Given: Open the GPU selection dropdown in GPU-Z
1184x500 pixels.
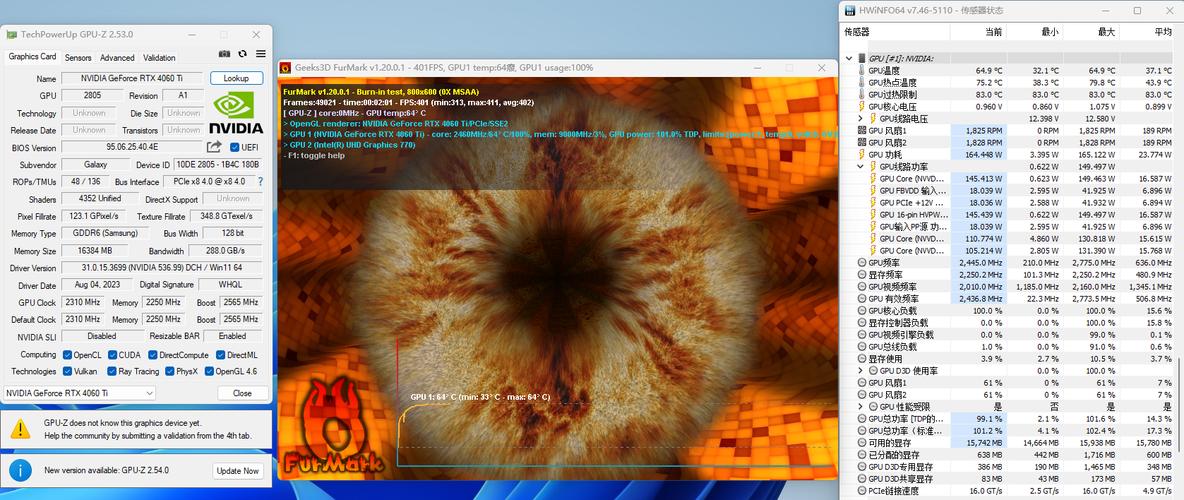Looking at the screenshot, I should [x=80, y=394].
